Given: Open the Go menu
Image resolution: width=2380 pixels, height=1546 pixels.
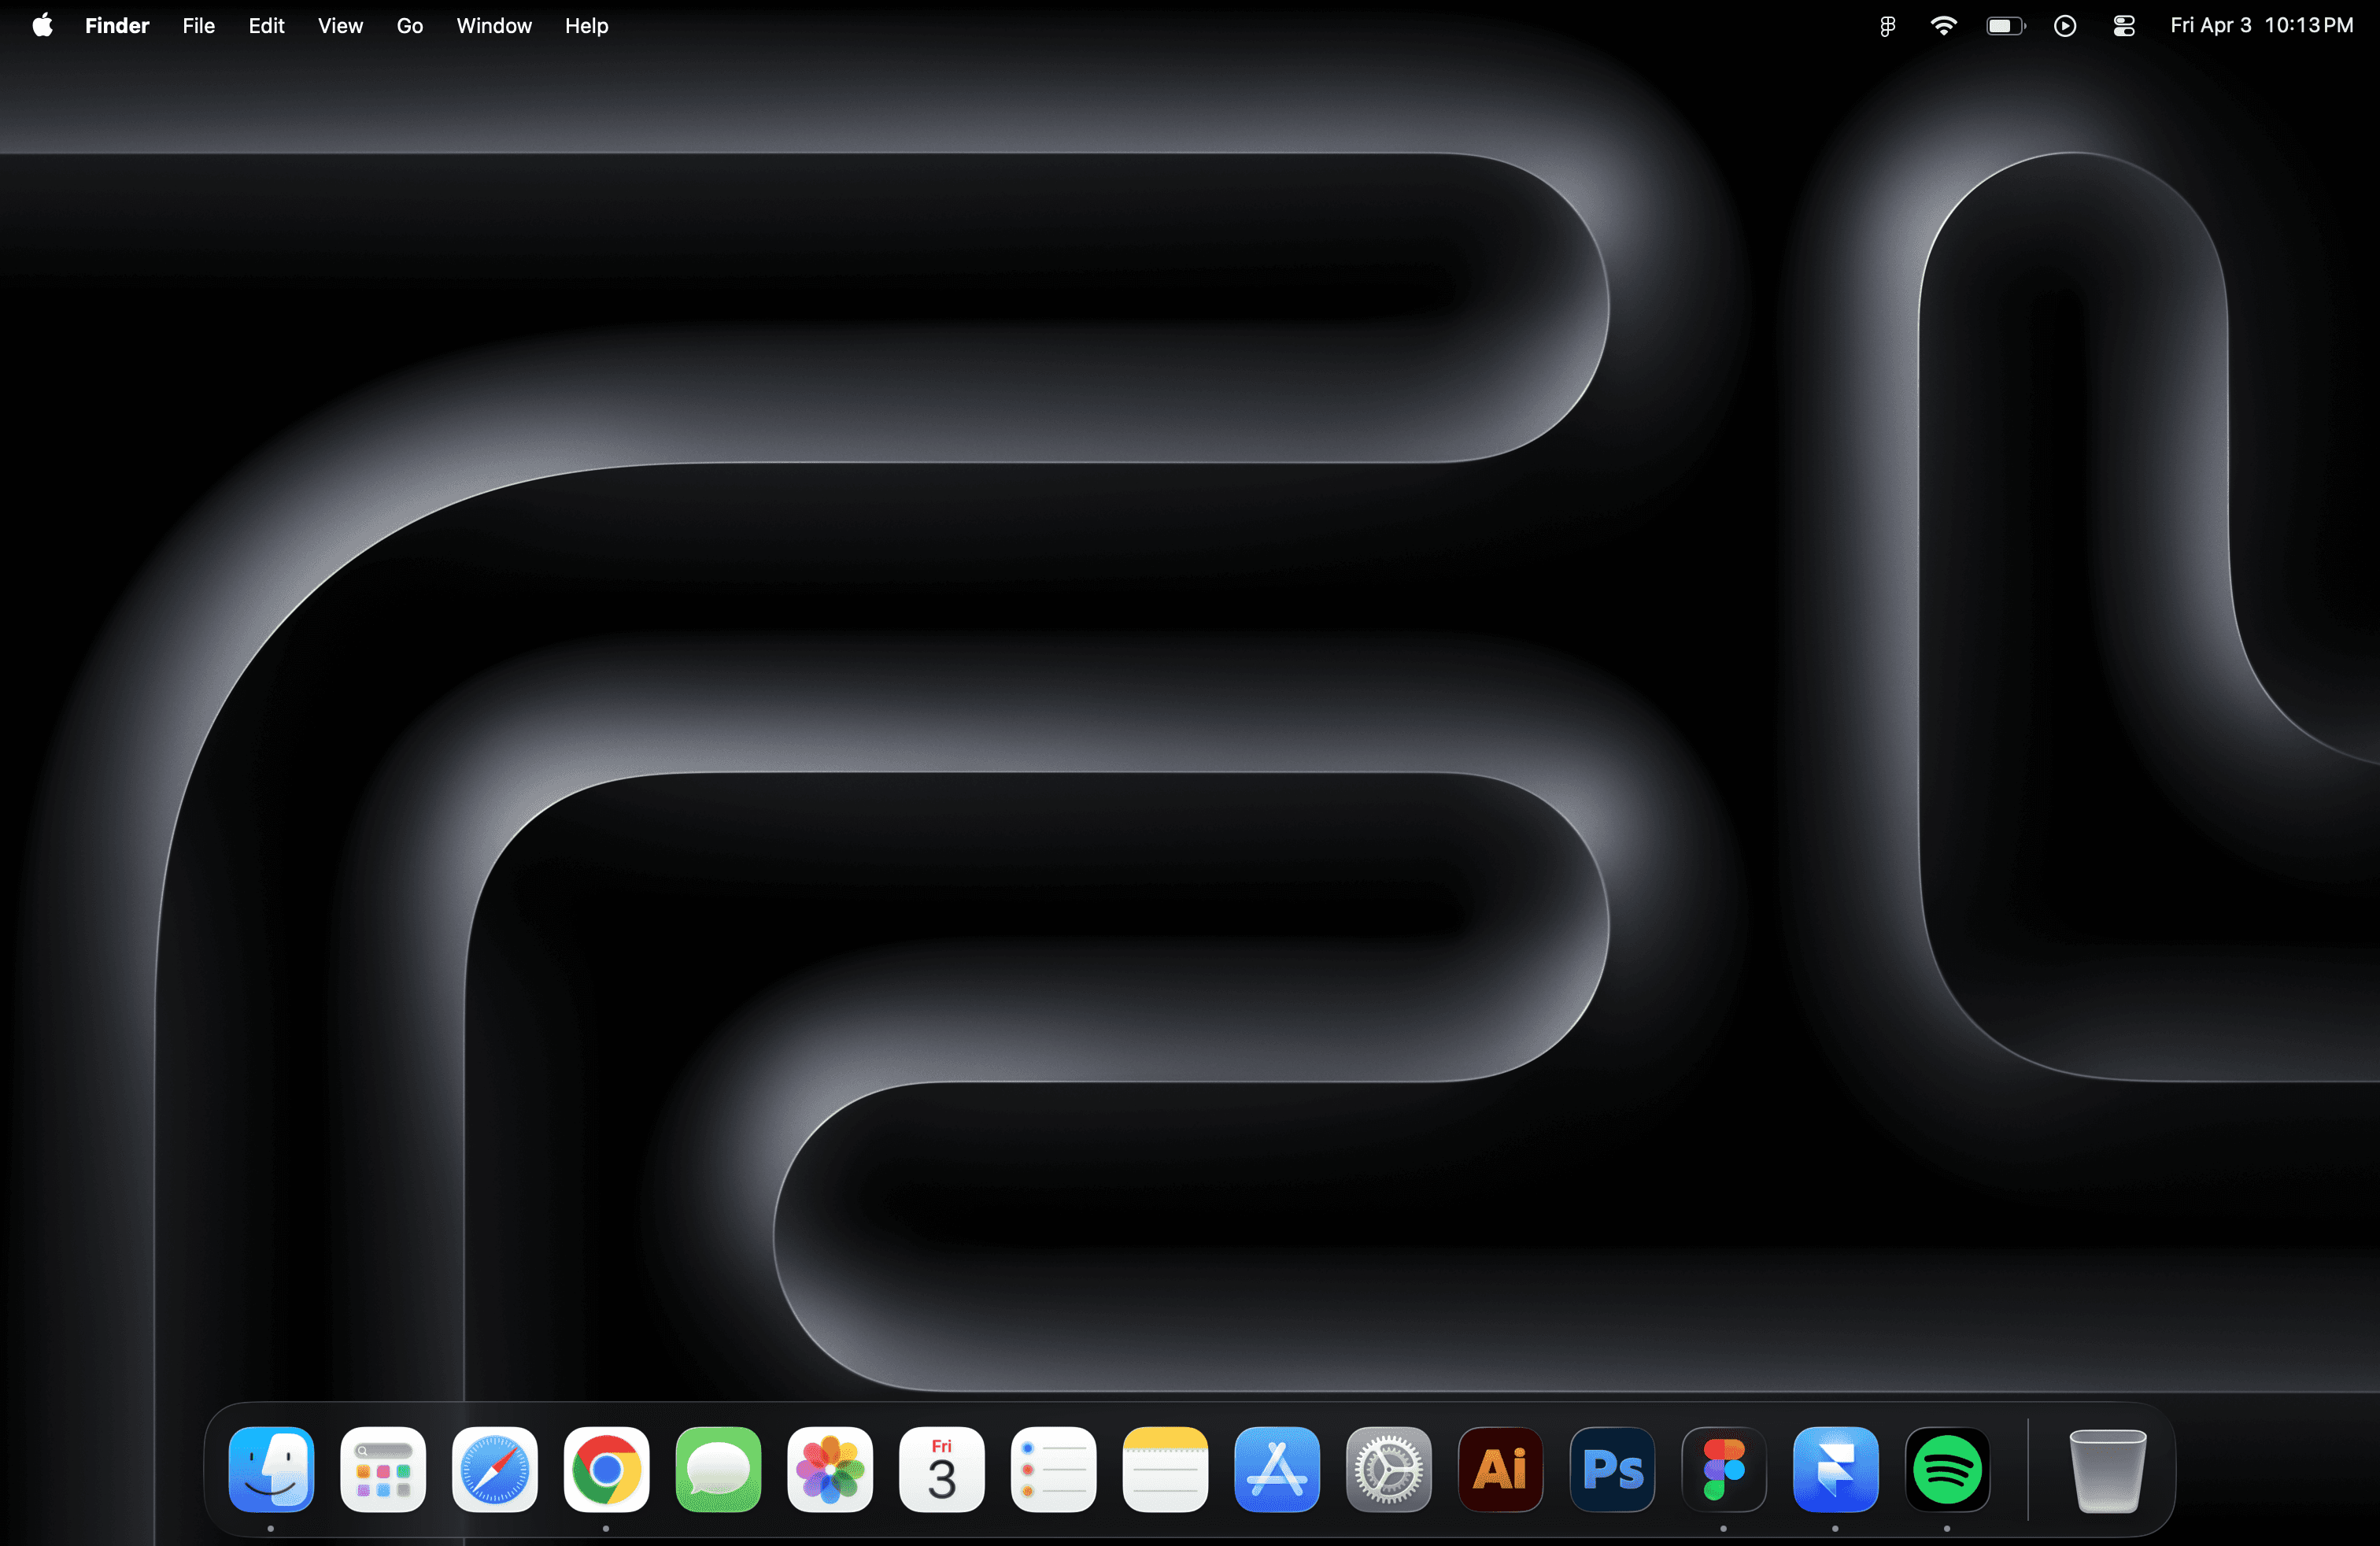Looking at the screenshot, I should coord(409,26).
